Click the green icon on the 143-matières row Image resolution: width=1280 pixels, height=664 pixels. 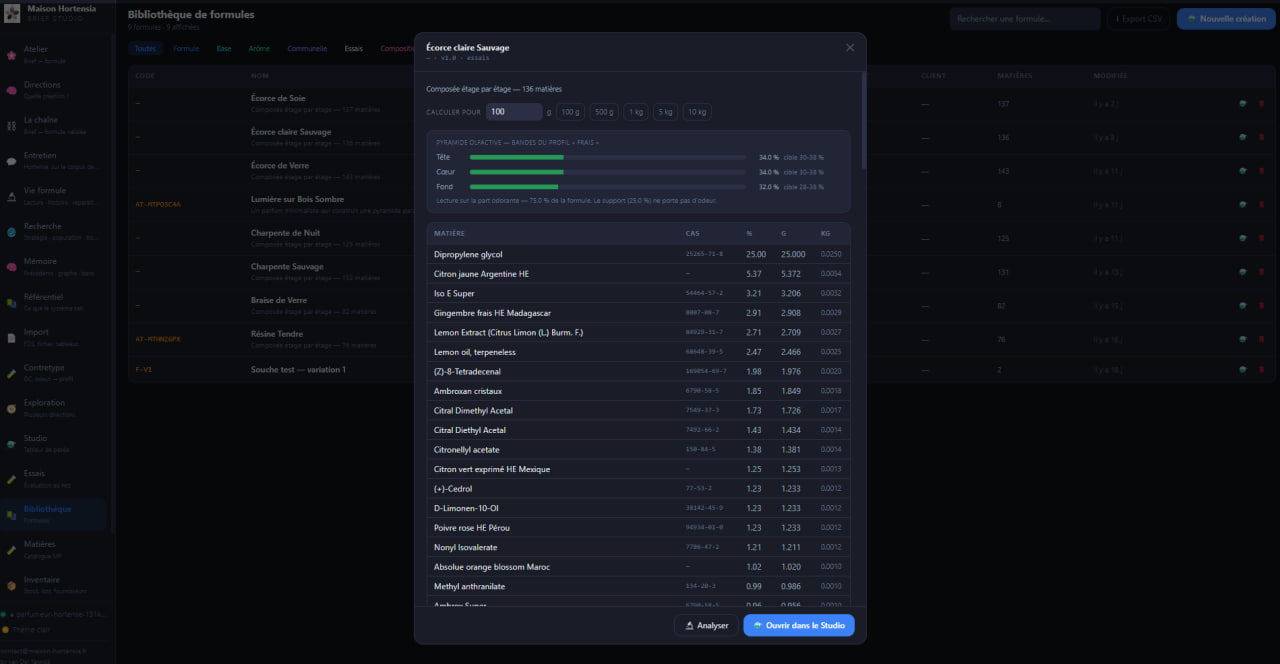[1242, 171]
